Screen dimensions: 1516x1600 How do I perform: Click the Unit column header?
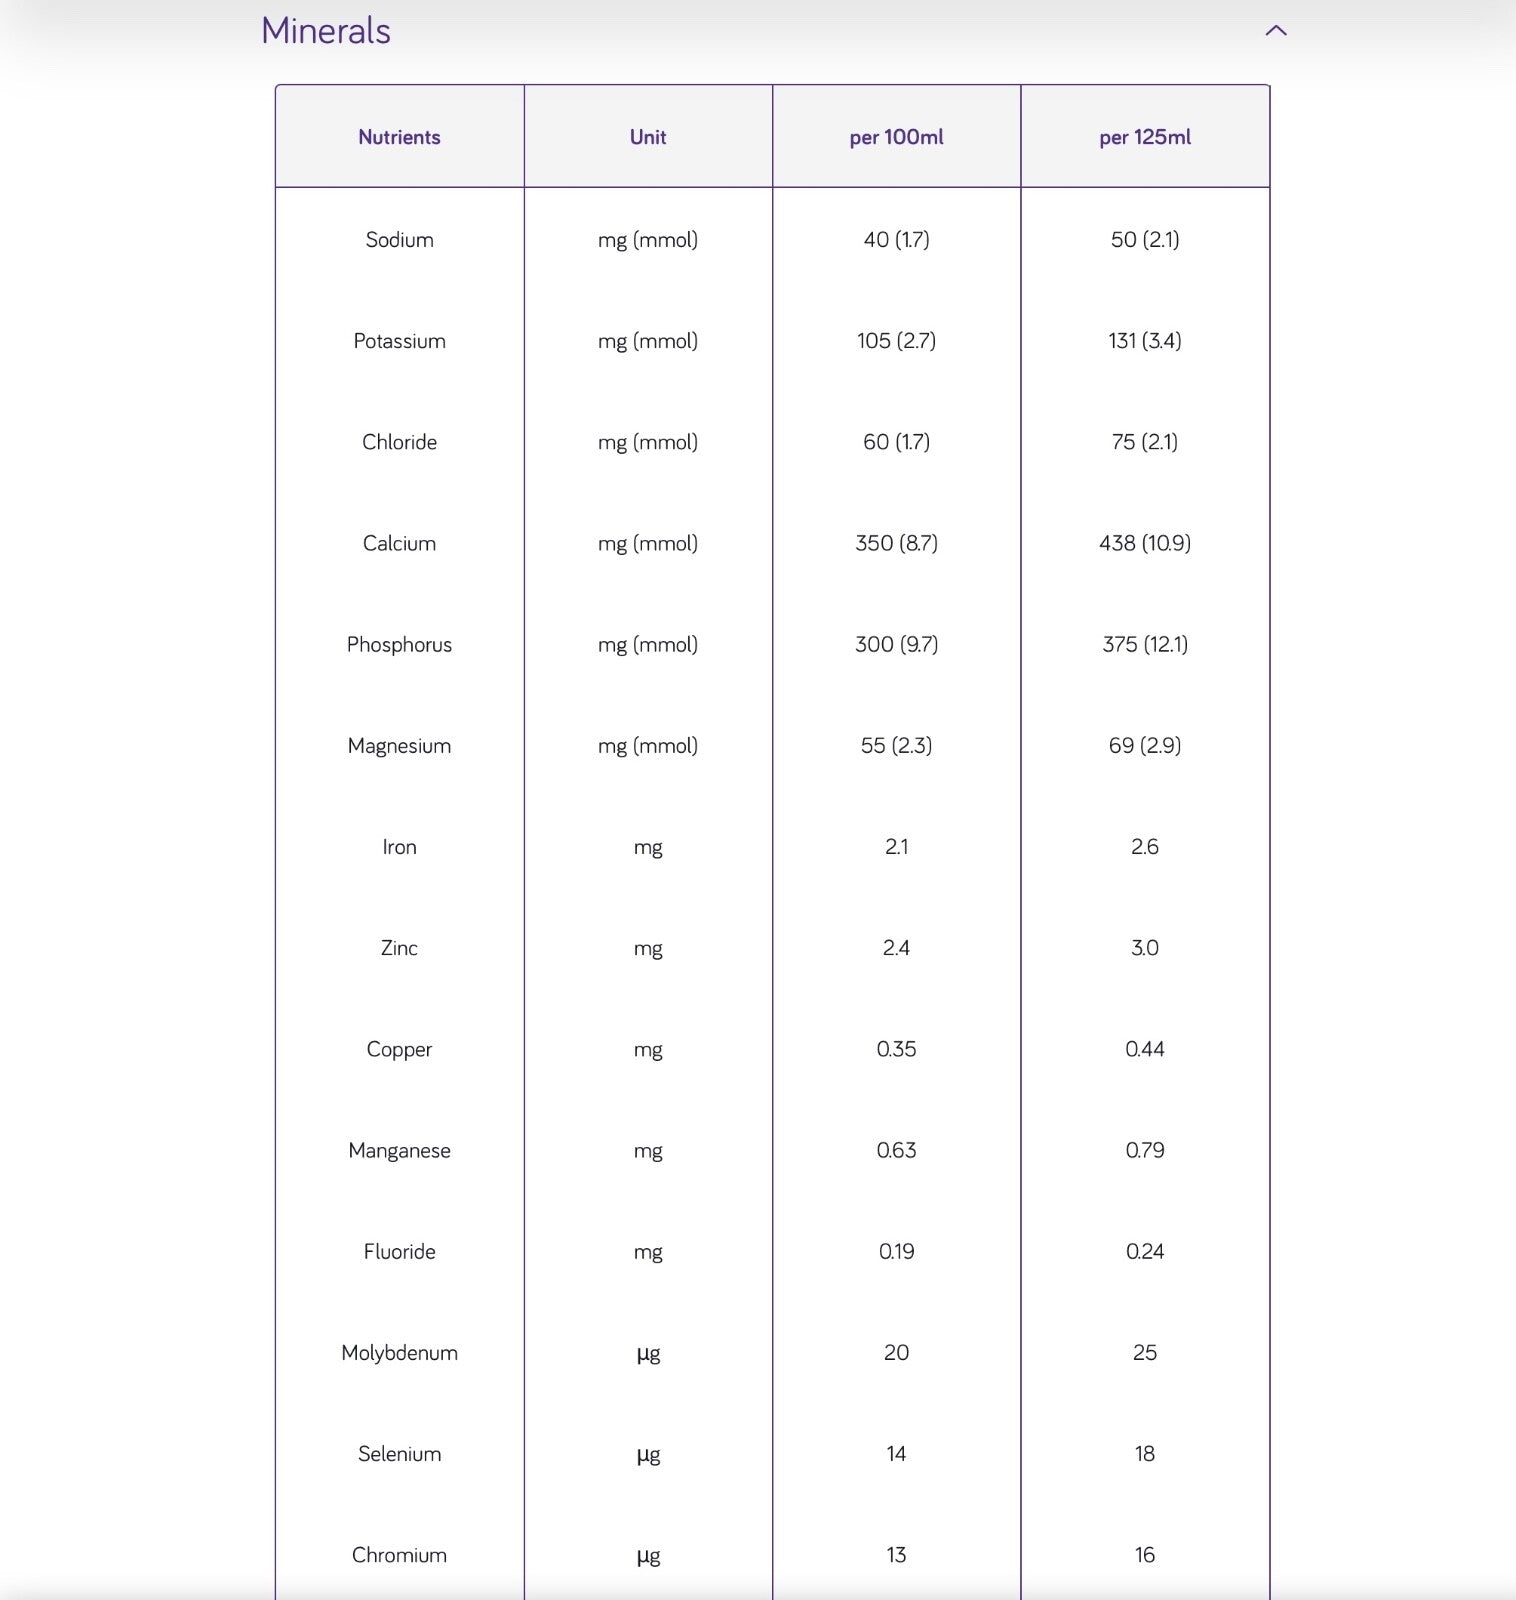(648, 137)
